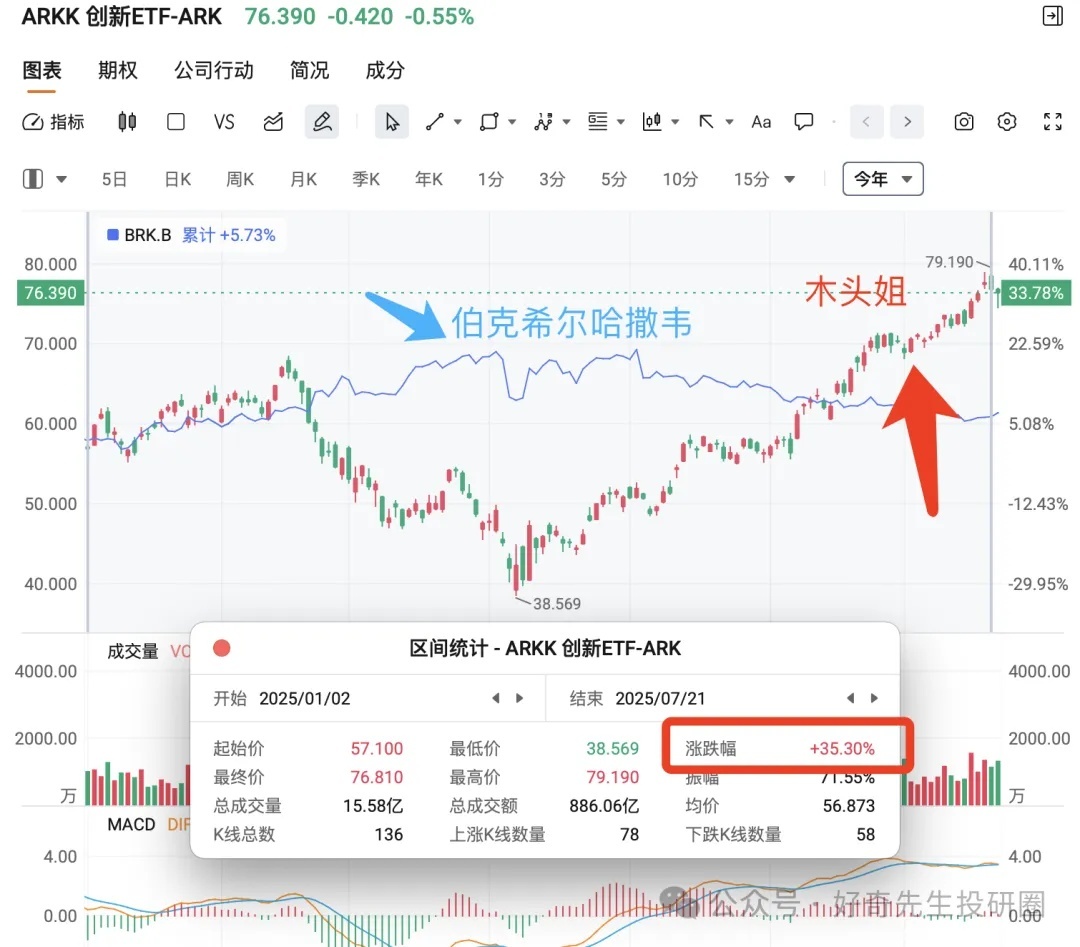Select the rectangle shape tool
Screen dimensions: 1080x947
pyautogui.click(x=489, y=122)
